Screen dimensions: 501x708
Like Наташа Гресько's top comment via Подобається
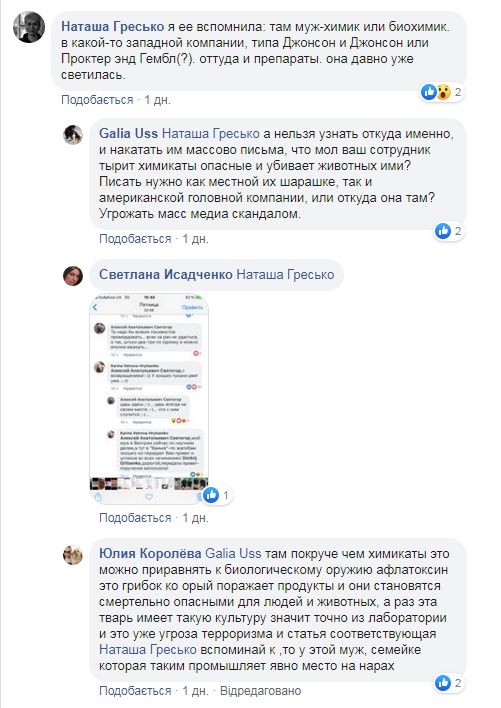[97, 100]
